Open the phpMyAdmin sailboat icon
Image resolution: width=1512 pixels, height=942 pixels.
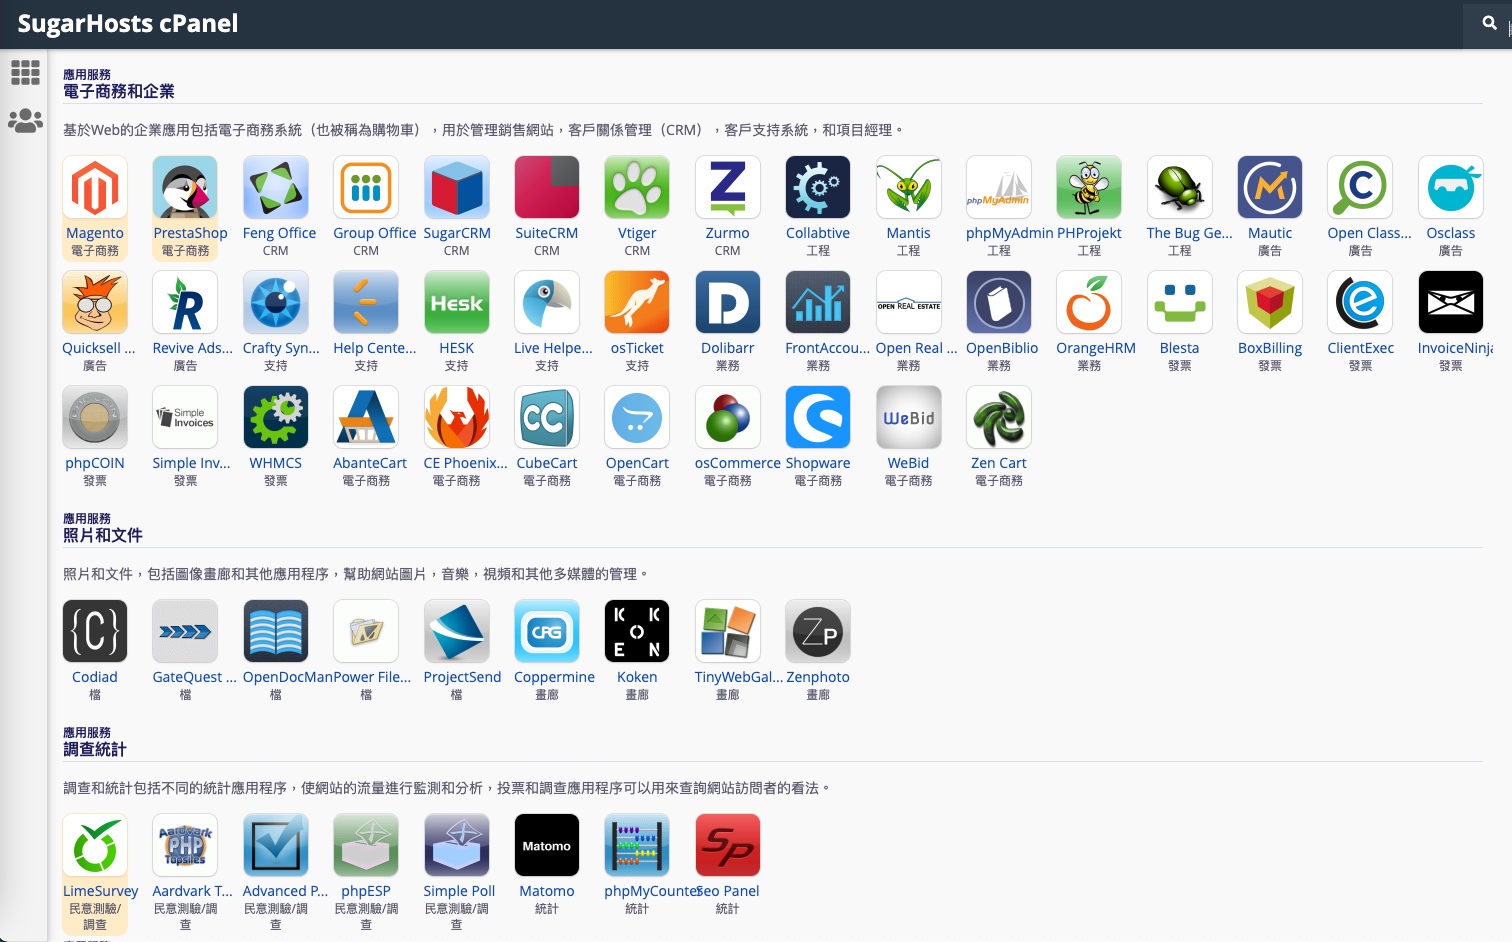coord(999,187)
